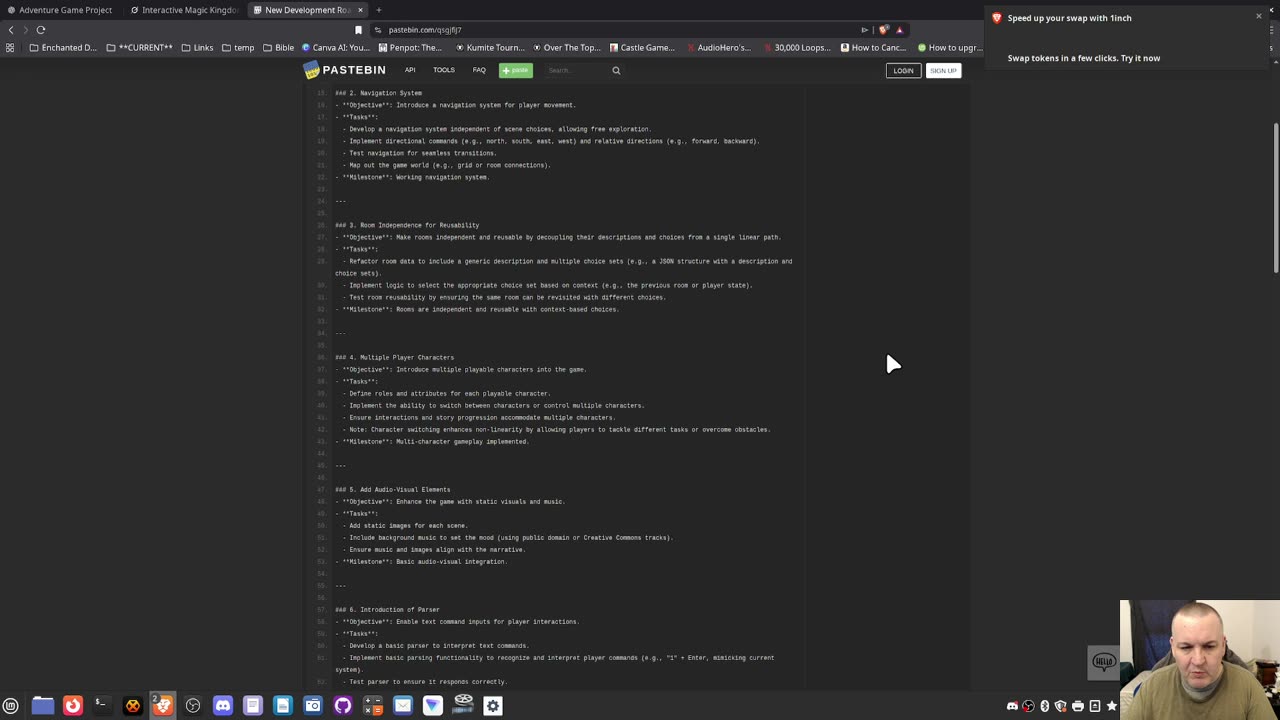Open the Penpot bookmark
Screen dimensions: 1280x720
[410, 47]
